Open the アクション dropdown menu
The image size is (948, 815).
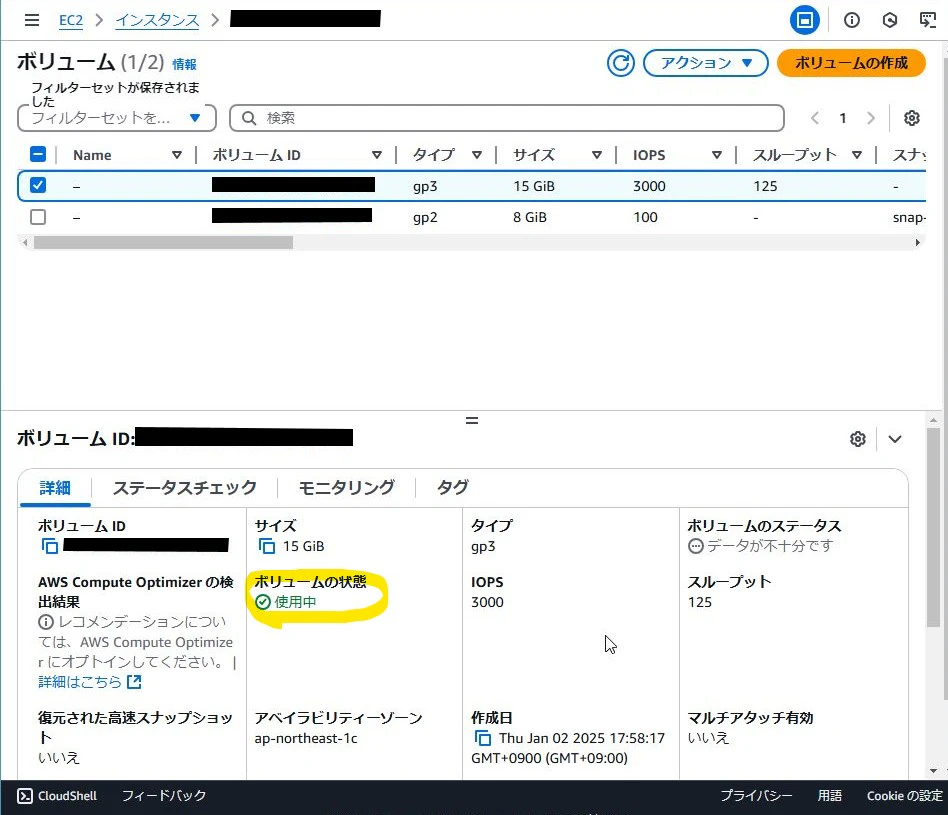click(706, 63)
